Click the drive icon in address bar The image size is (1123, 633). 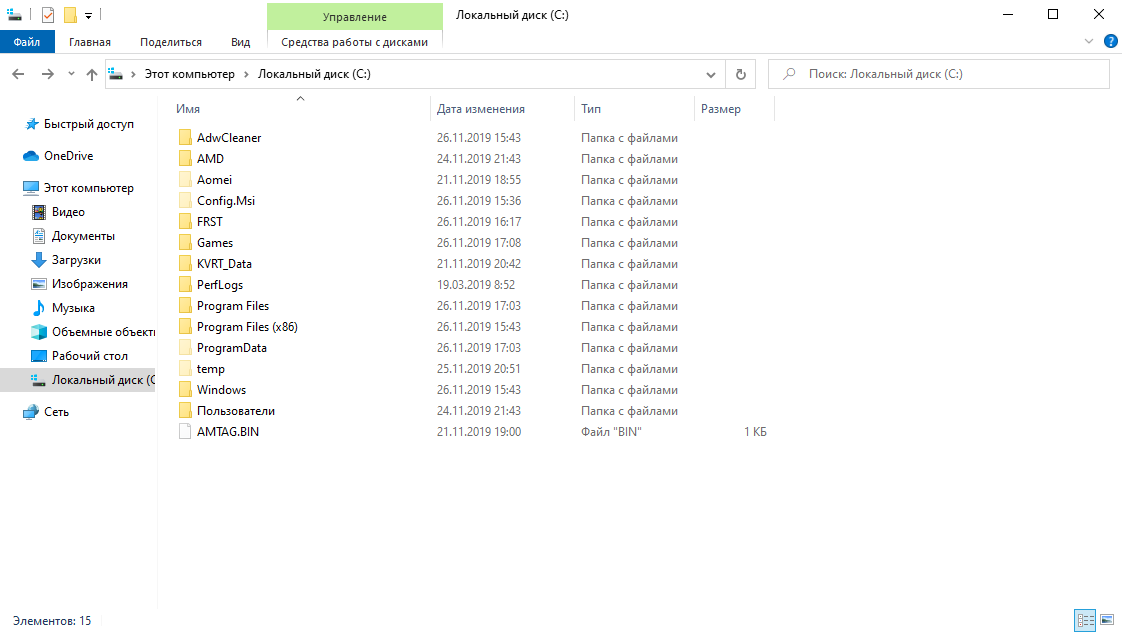pos(115,74)
